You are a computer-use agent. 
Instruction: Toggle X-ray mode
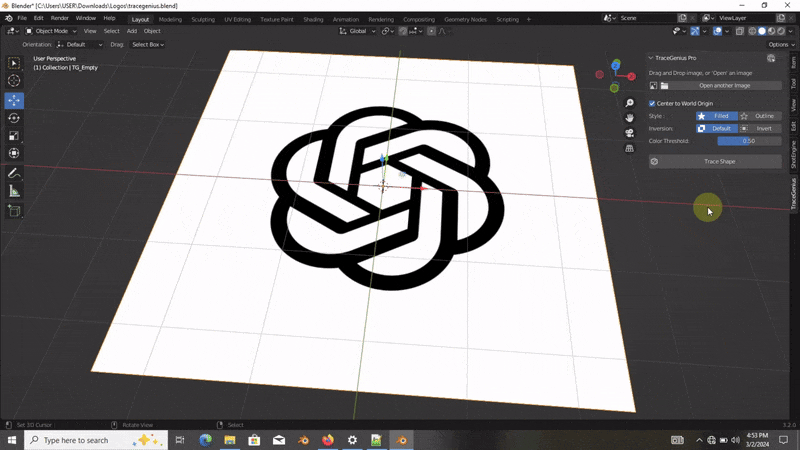click(x=739, y=31)
